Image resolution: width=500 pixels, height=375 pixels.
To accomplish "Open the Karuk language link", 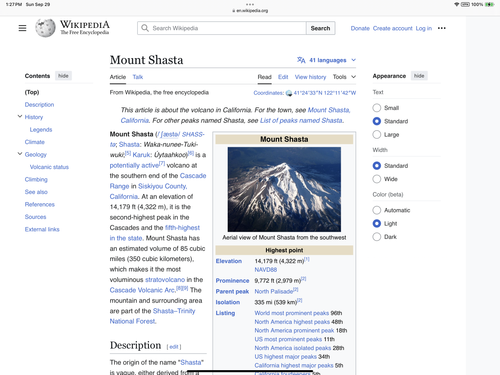I will pos(141,155).
